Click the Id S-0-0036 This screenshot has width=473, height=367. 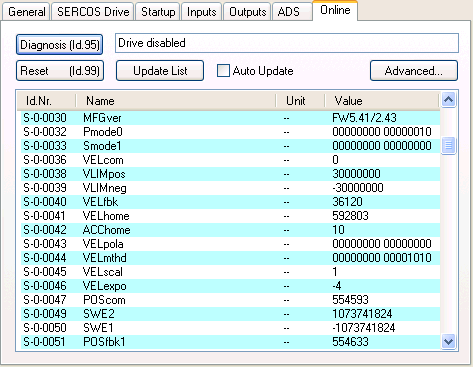pos(45,160)
